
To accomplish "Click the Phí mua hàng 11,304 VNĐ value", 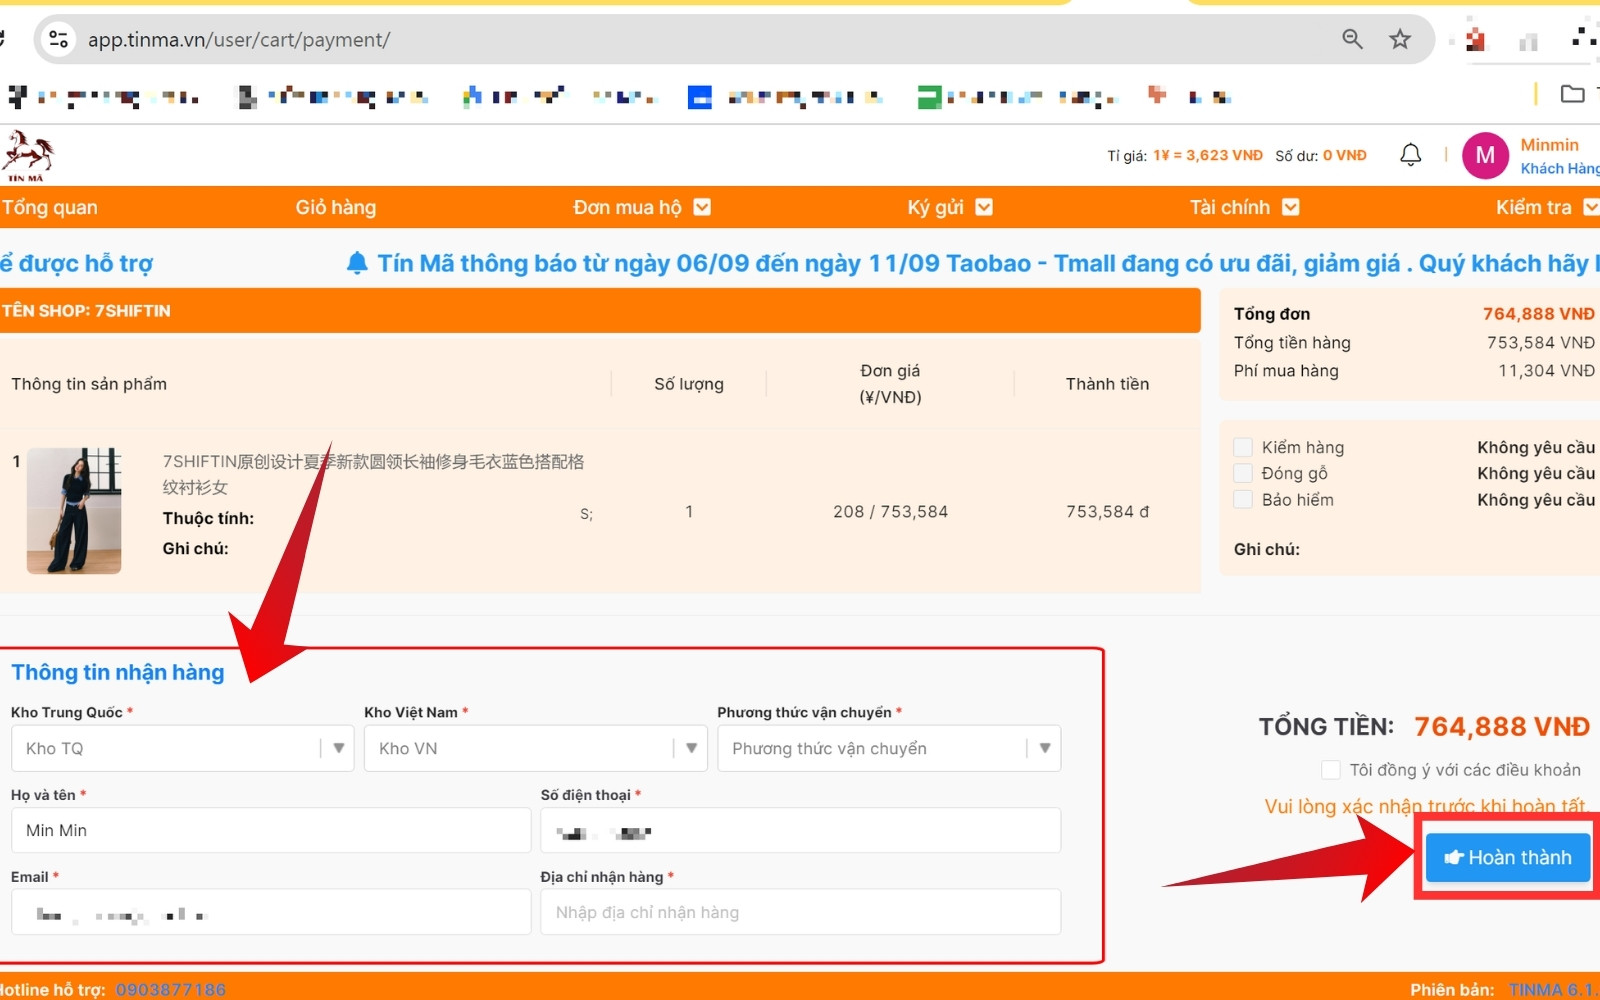I will point(1546,370).
